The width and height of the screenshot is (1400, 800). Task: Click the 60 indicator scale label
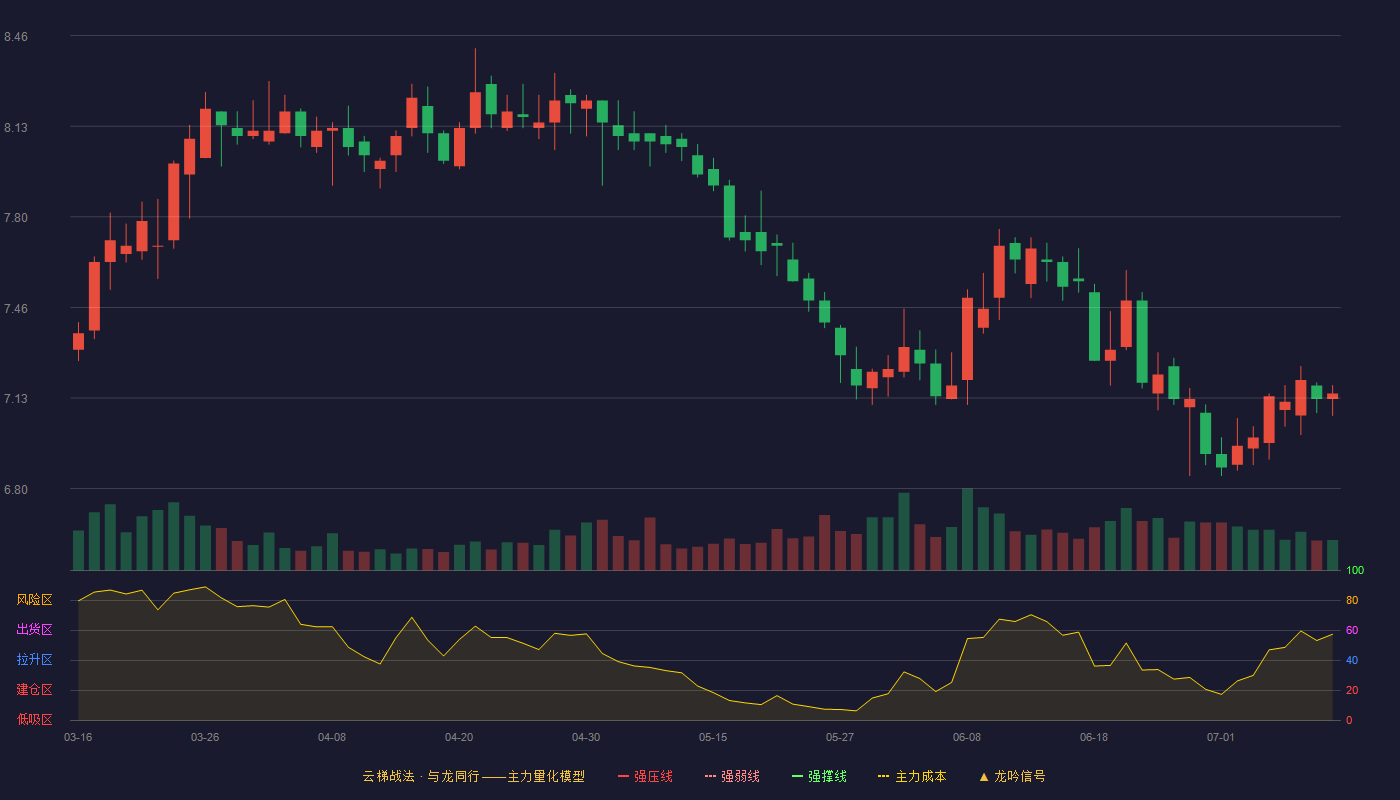coord(1352,630)
